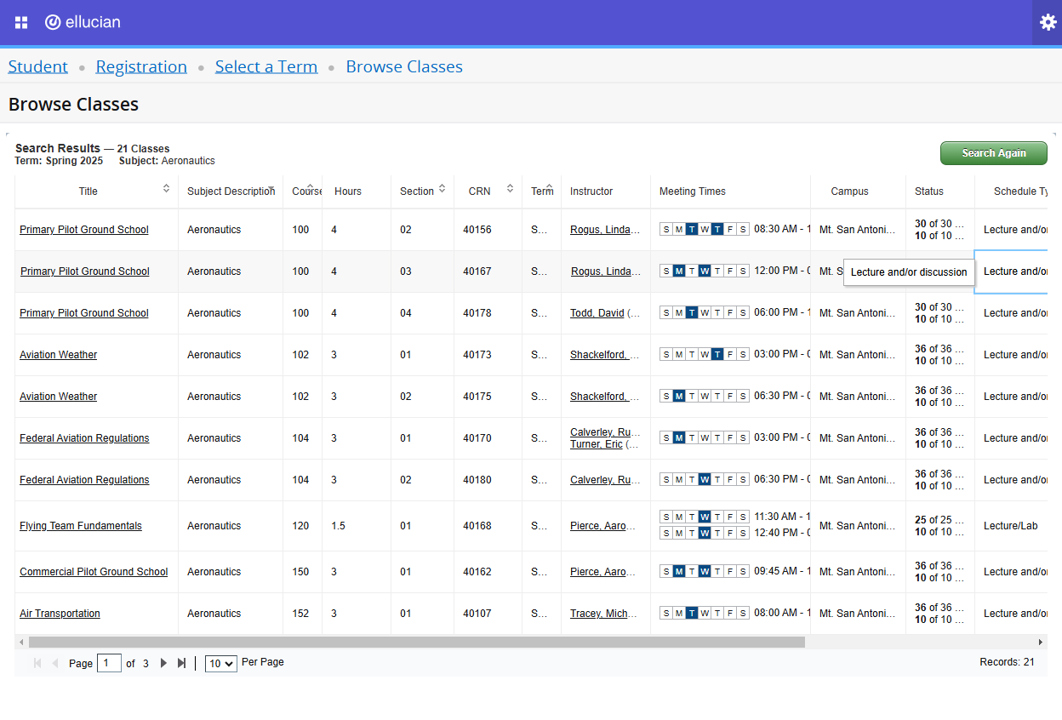Click Student breadcrumb link
Image resolution: width=1062 pixels, height=720 pixels.
point(38,67)
